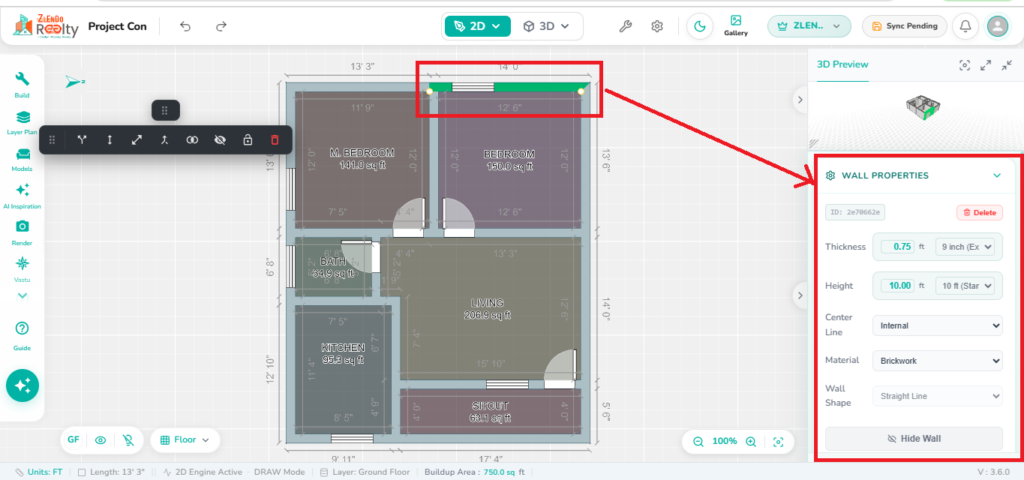Minimize the 3D preview panel
Image resolution: width=1024 pixels, height=480 pixels.
coord(1007,65)
